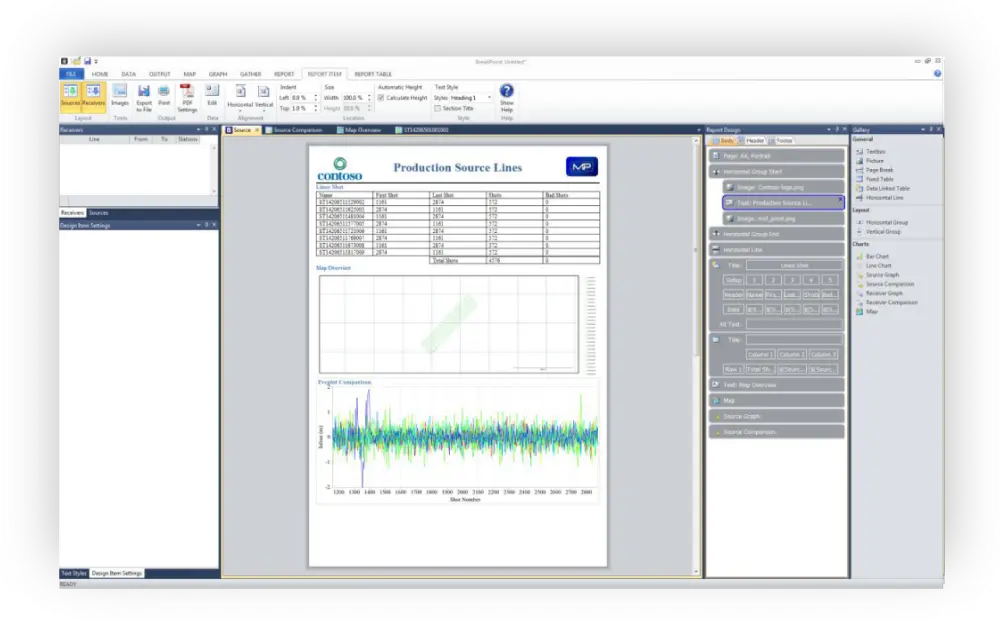Click the Top indent percentage field
The height and width of the screenshot is (644, 1000).
click(302, 108)
